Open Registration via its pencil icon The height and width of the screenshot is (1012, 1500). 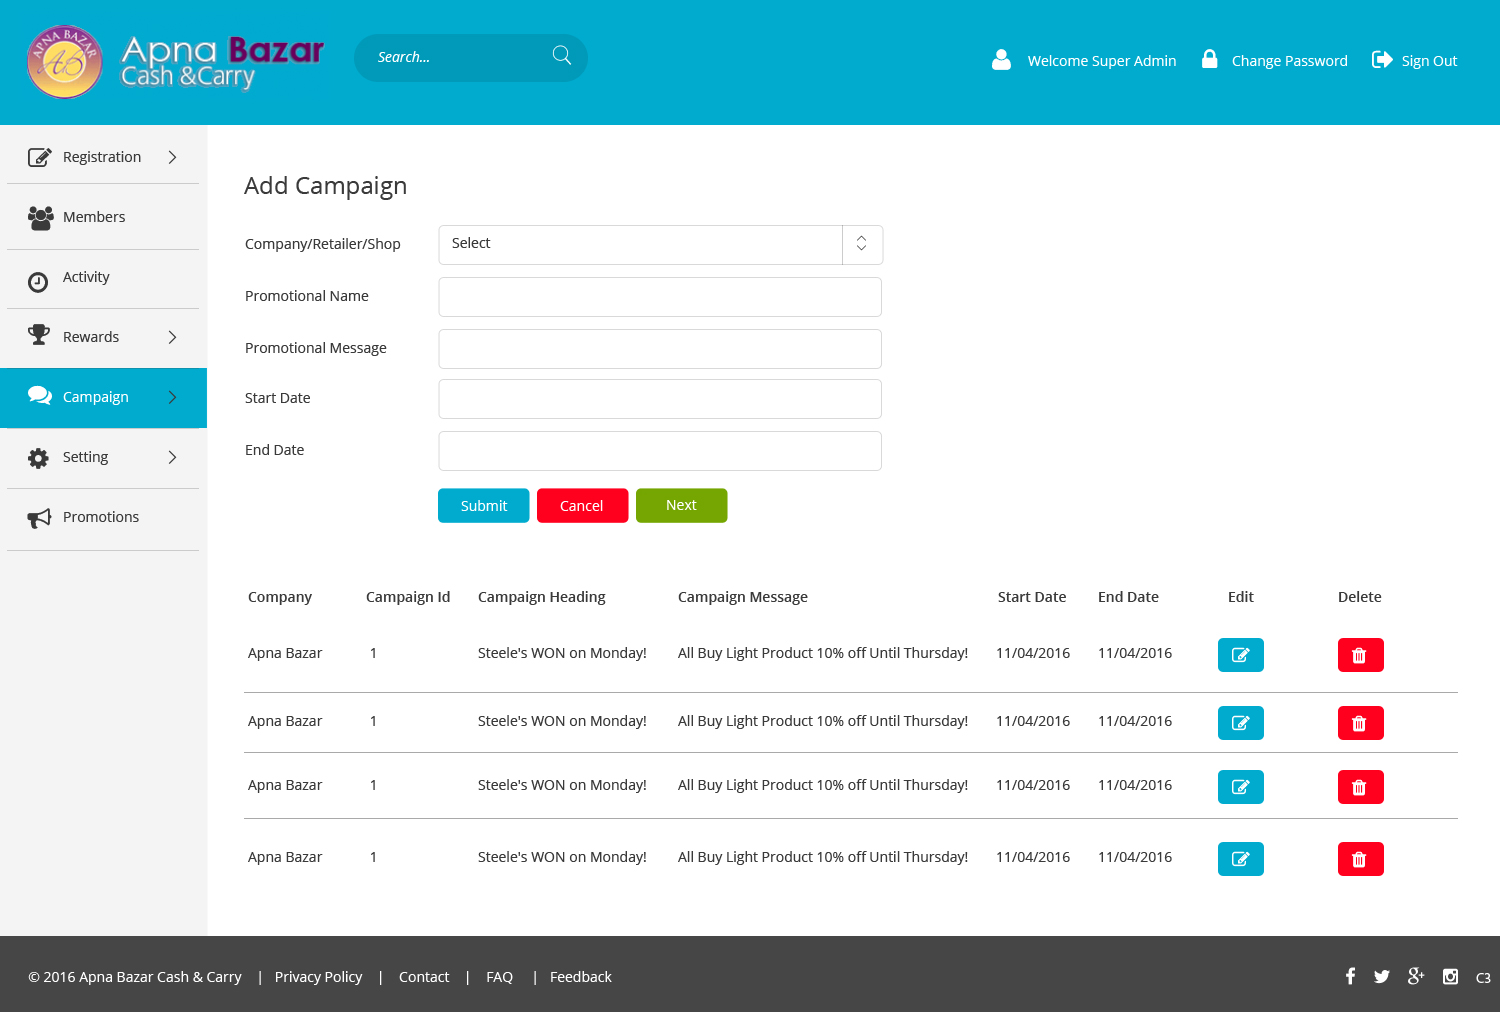[39, 157]
